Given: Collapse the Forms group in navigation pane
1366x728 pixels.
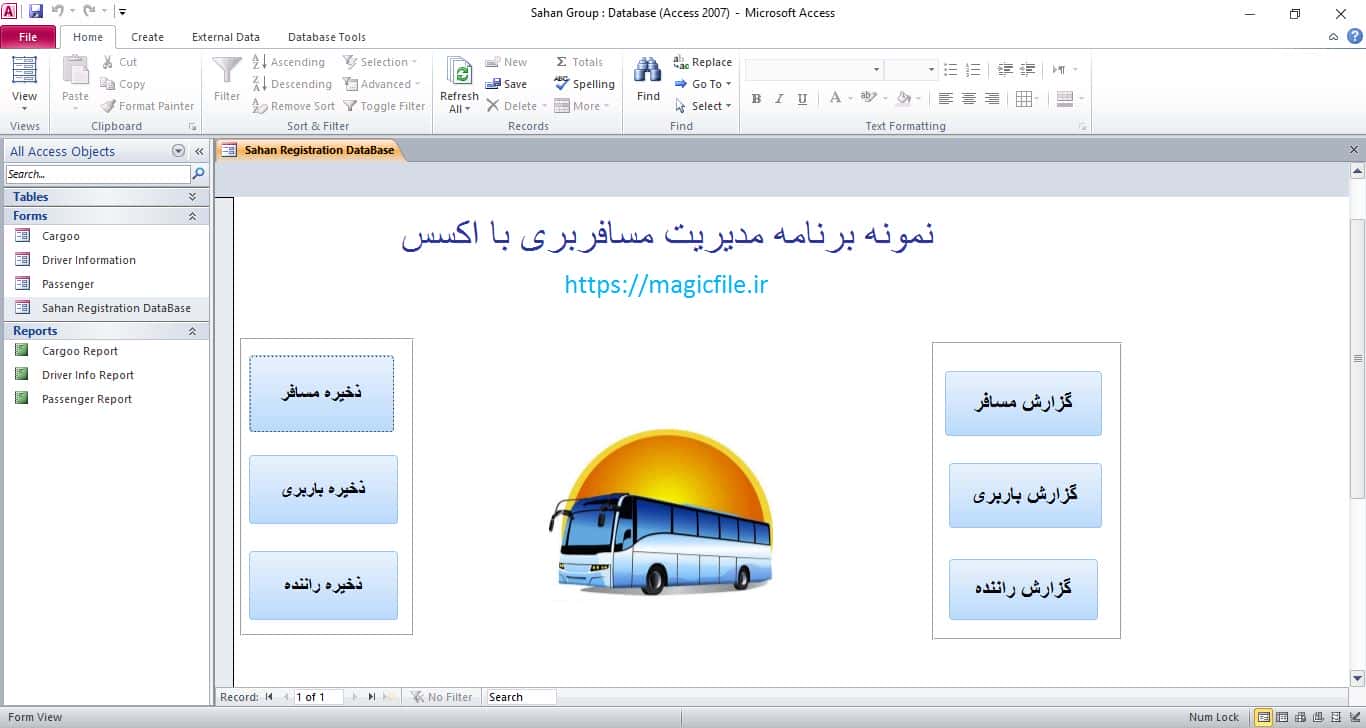Looking at the screenshot, I should [192, 216].
